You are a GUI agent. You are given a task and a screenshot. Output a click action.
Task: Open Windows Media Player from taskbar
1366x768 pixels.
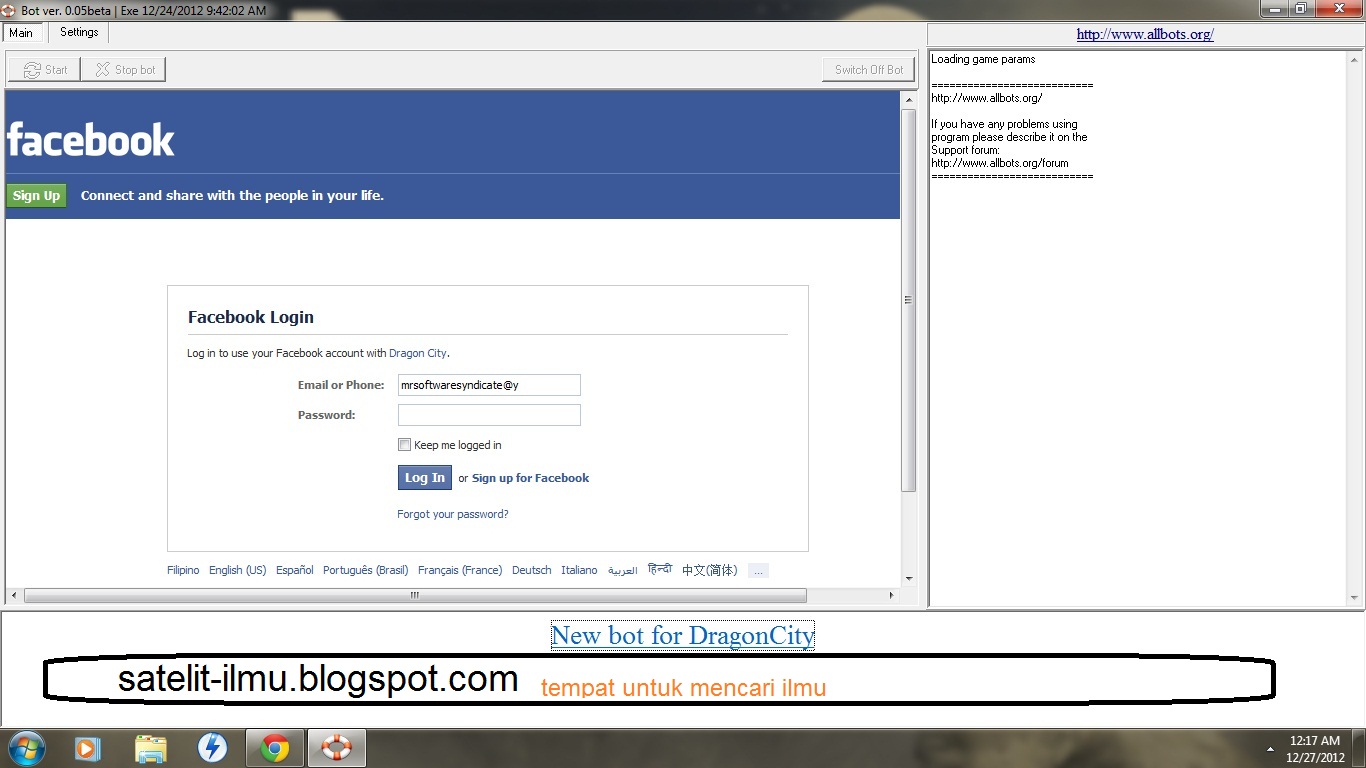(87, 748)
